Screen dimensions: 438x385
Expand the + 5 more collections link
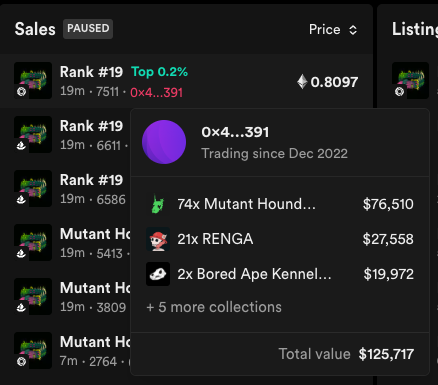pyautogui.click(x=214, y=307)
